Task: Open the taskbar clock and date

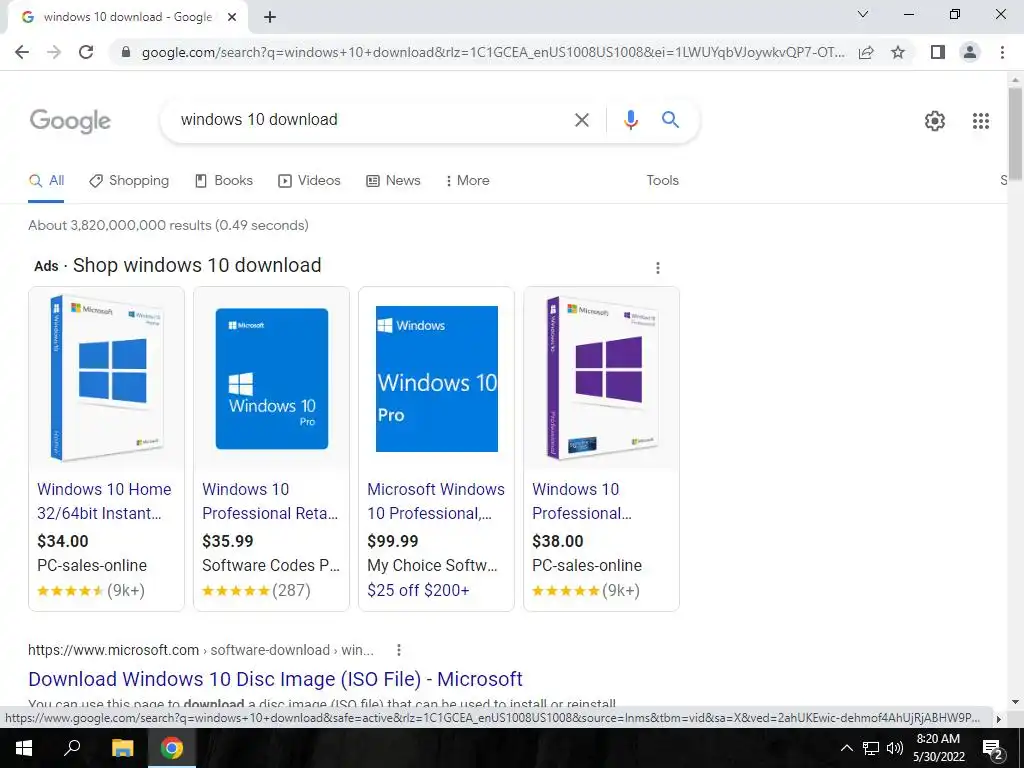Action: (x=938, y=748)
